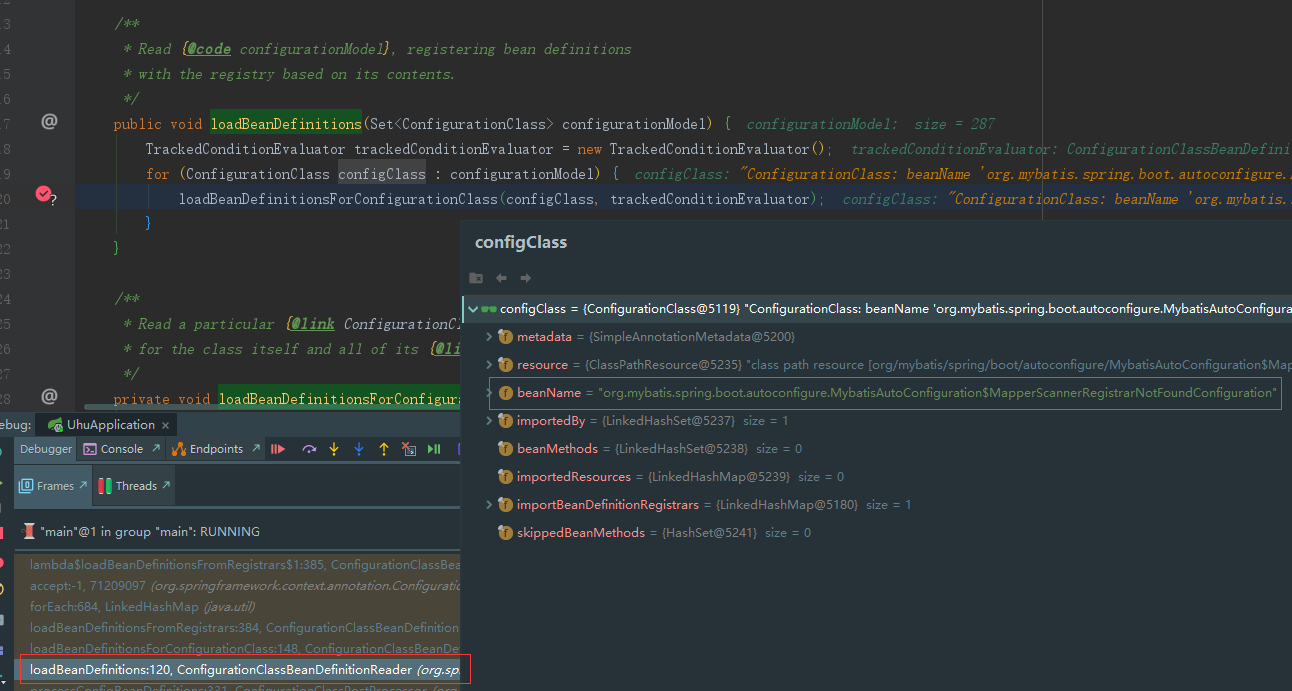Pop out the Frames view arrow
The image size is (1292, 691).
tap(84, 486)
